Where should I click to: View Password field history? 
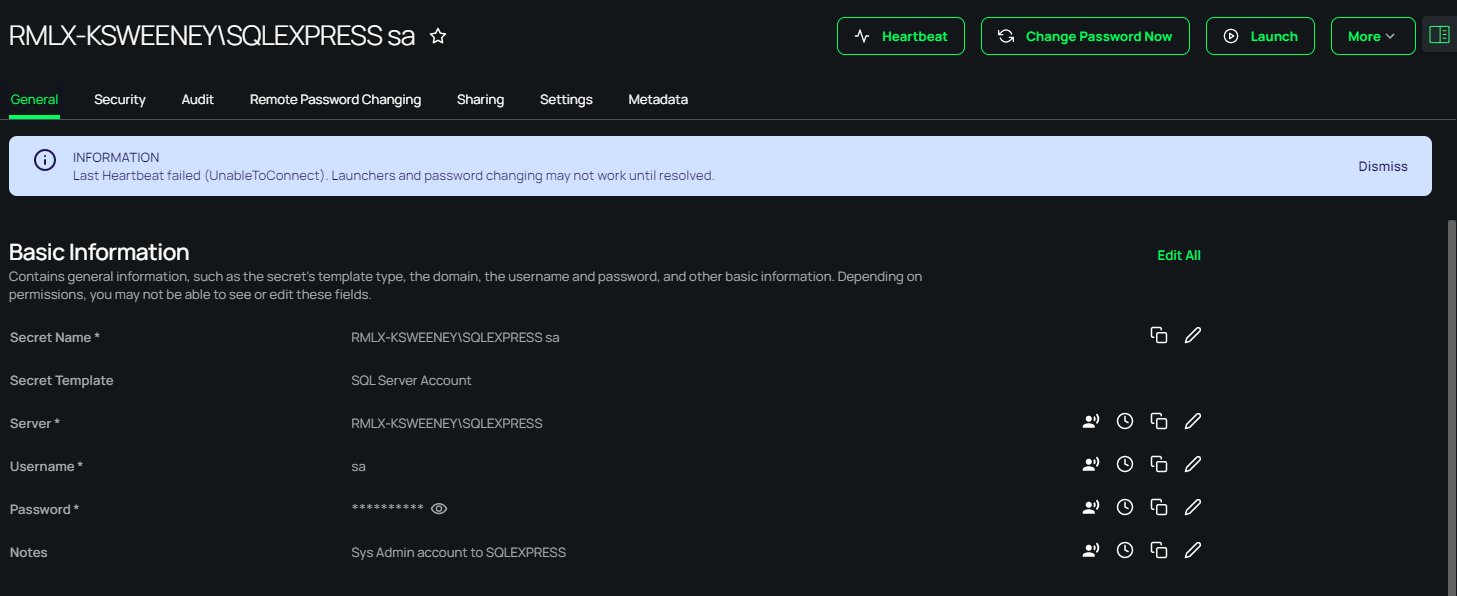(1125, 507)
